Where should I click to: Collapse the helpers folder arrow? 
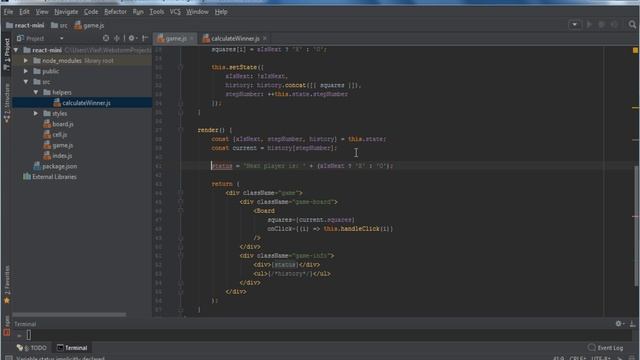pyautogui.click(x=36, y=92)
